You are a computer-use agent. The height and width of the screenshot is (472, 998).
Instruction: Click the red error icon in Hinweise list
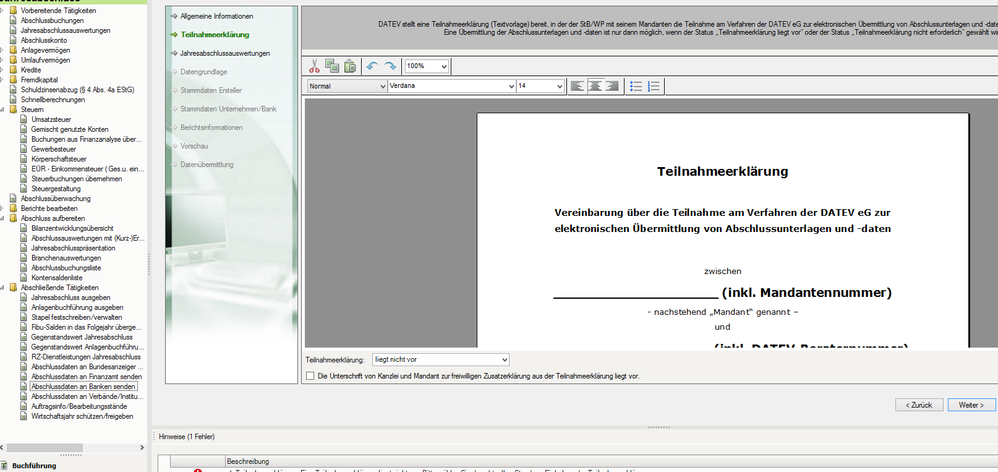point(198,471)
